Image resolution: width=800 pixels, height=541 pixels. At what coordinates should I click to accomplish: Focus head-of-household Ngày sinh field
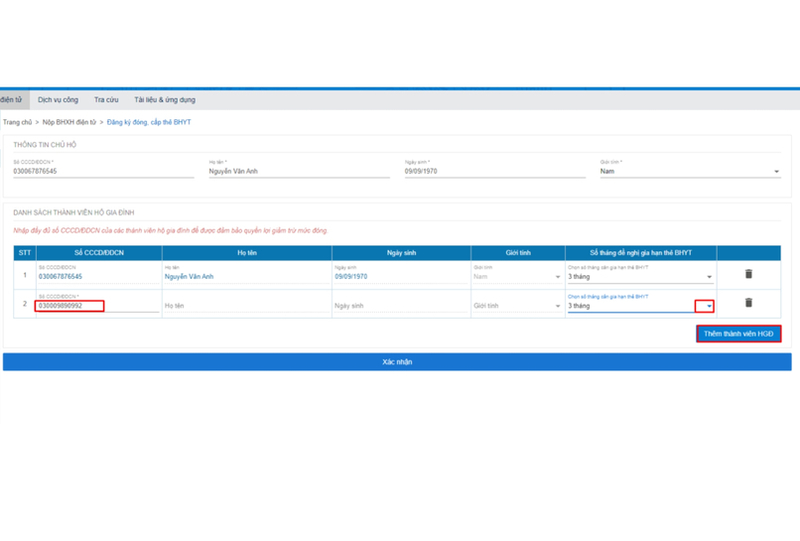click(495, 171)
